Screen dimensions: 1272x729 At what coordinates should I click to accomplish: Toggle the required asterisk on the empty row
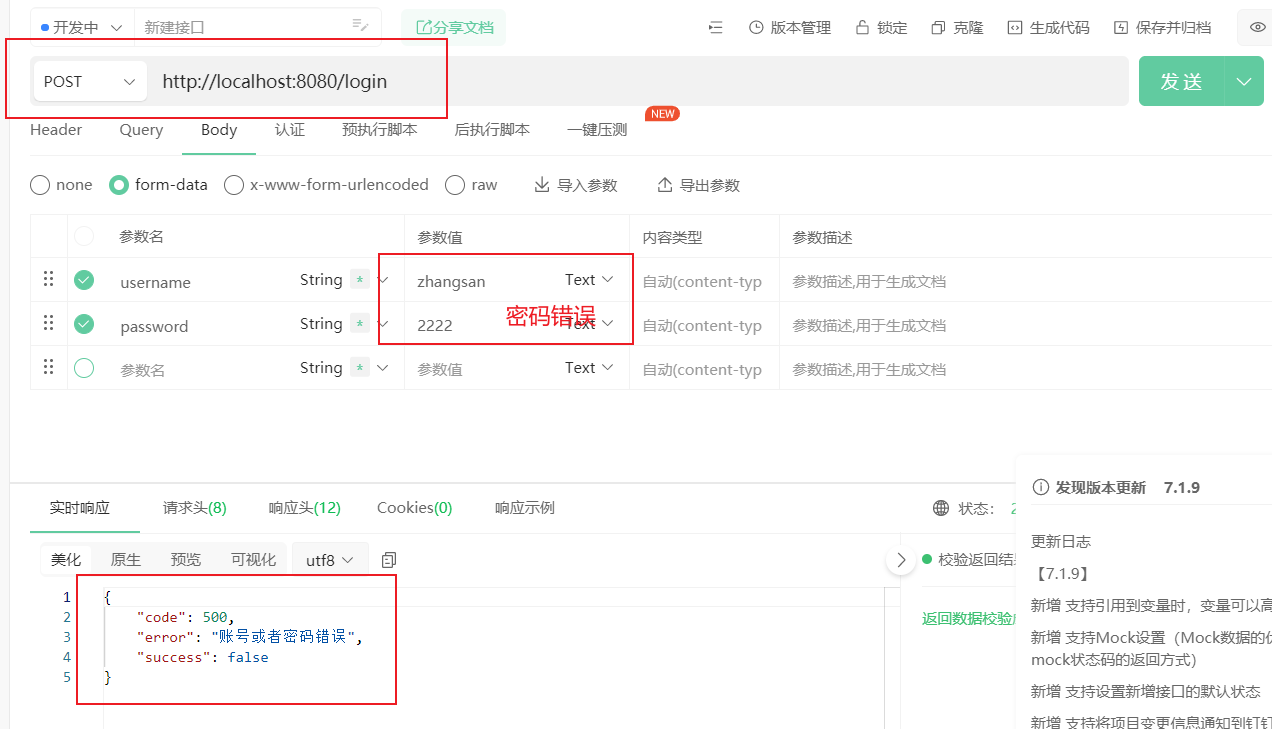[x=359, y=369]
